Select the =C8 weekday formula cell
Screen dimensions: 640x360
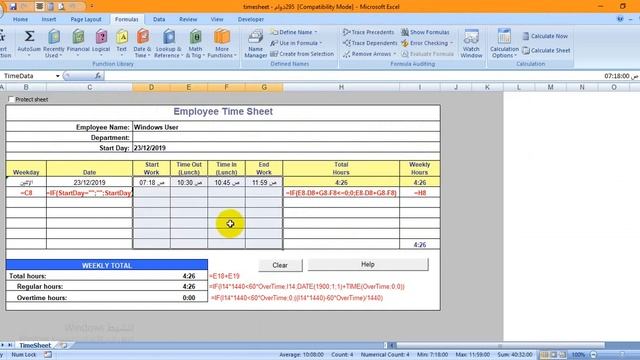coord(26,193)
